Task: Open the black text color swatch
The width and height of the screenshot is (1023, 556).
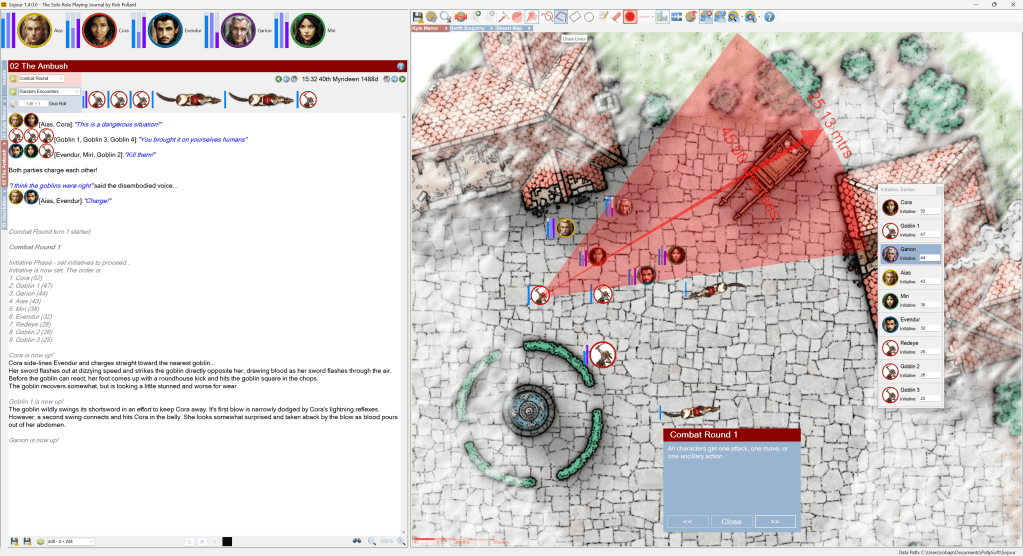Action: point(227,541)
